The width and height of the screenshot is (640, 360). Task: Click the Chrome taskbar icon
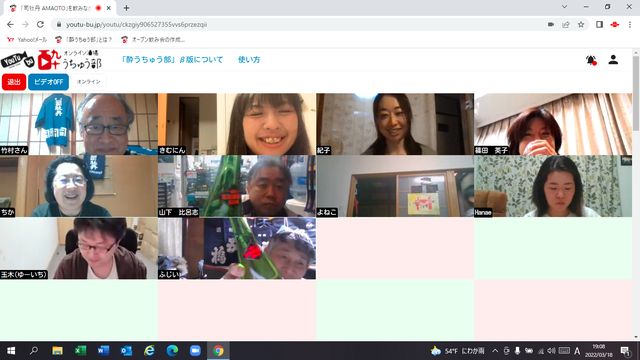(x=218, y=351)
